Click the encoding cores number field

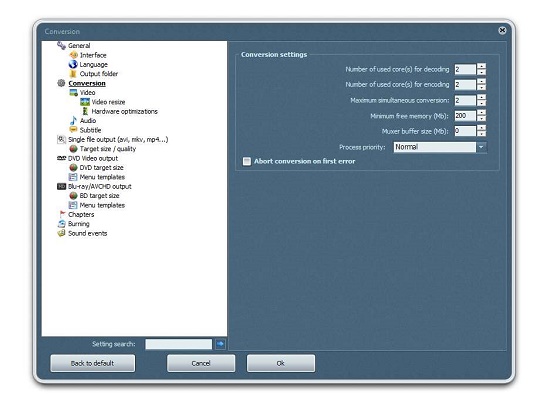465,85
